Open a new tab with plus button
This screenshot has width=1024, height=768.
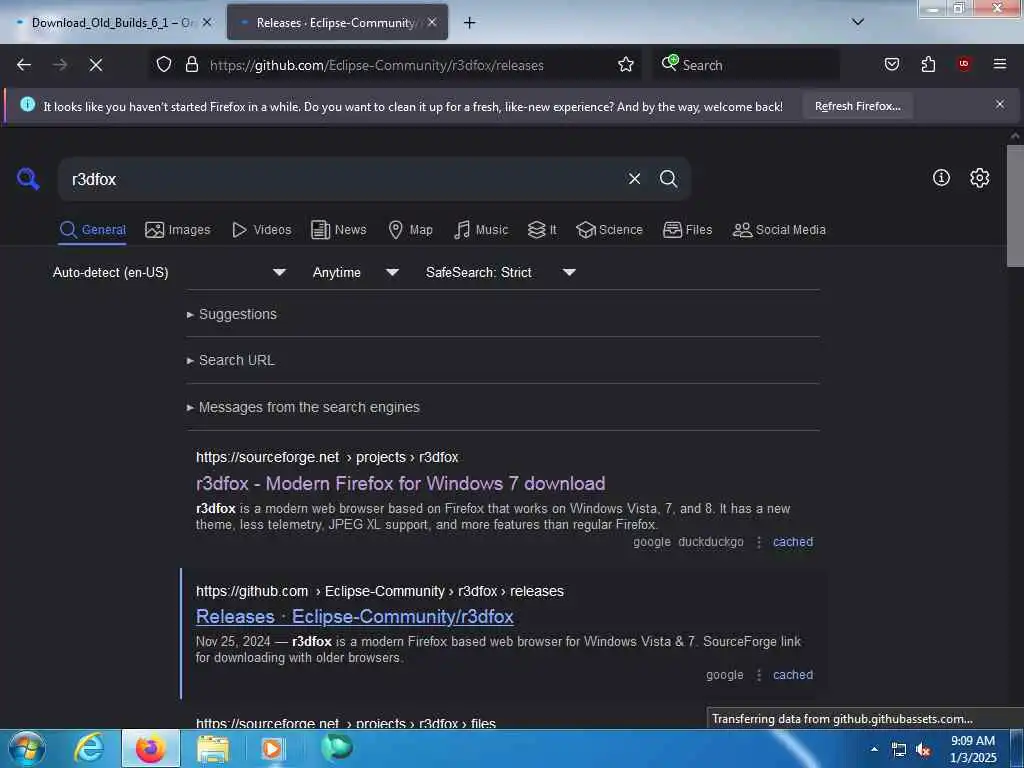[x=469, y=23]
